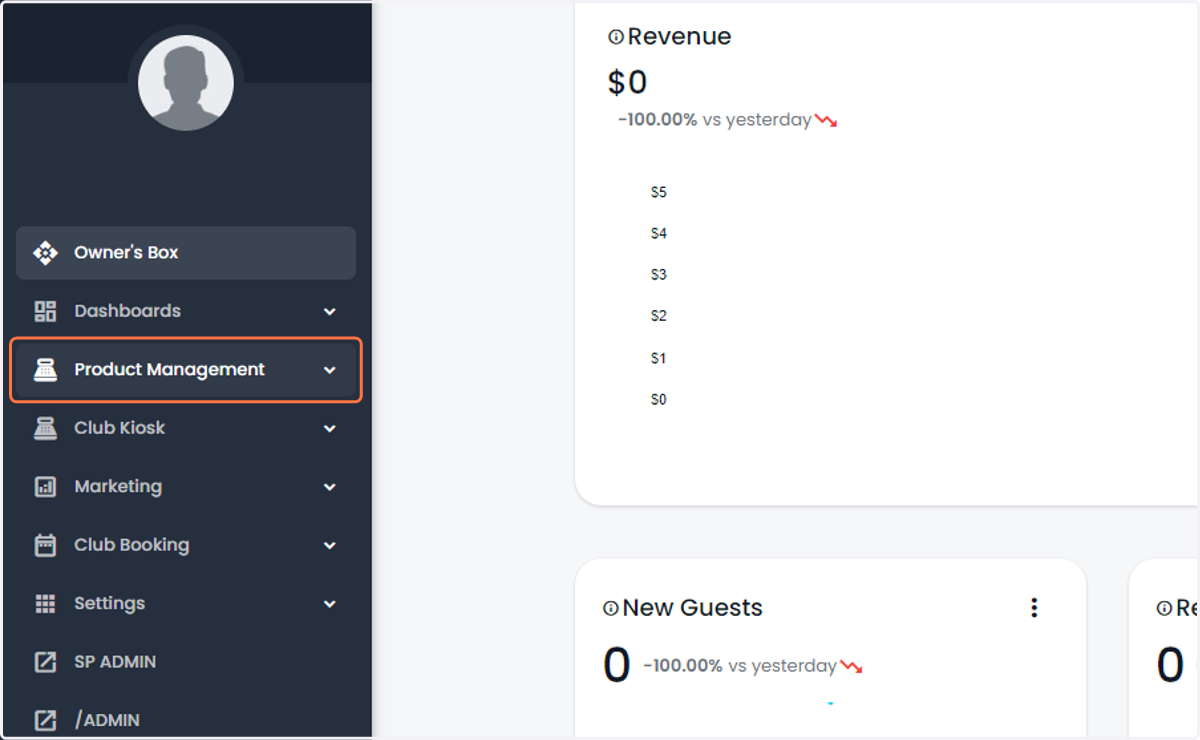Open the /ADMIN link
Screen dimensions: 1200x740
[186, 720]
